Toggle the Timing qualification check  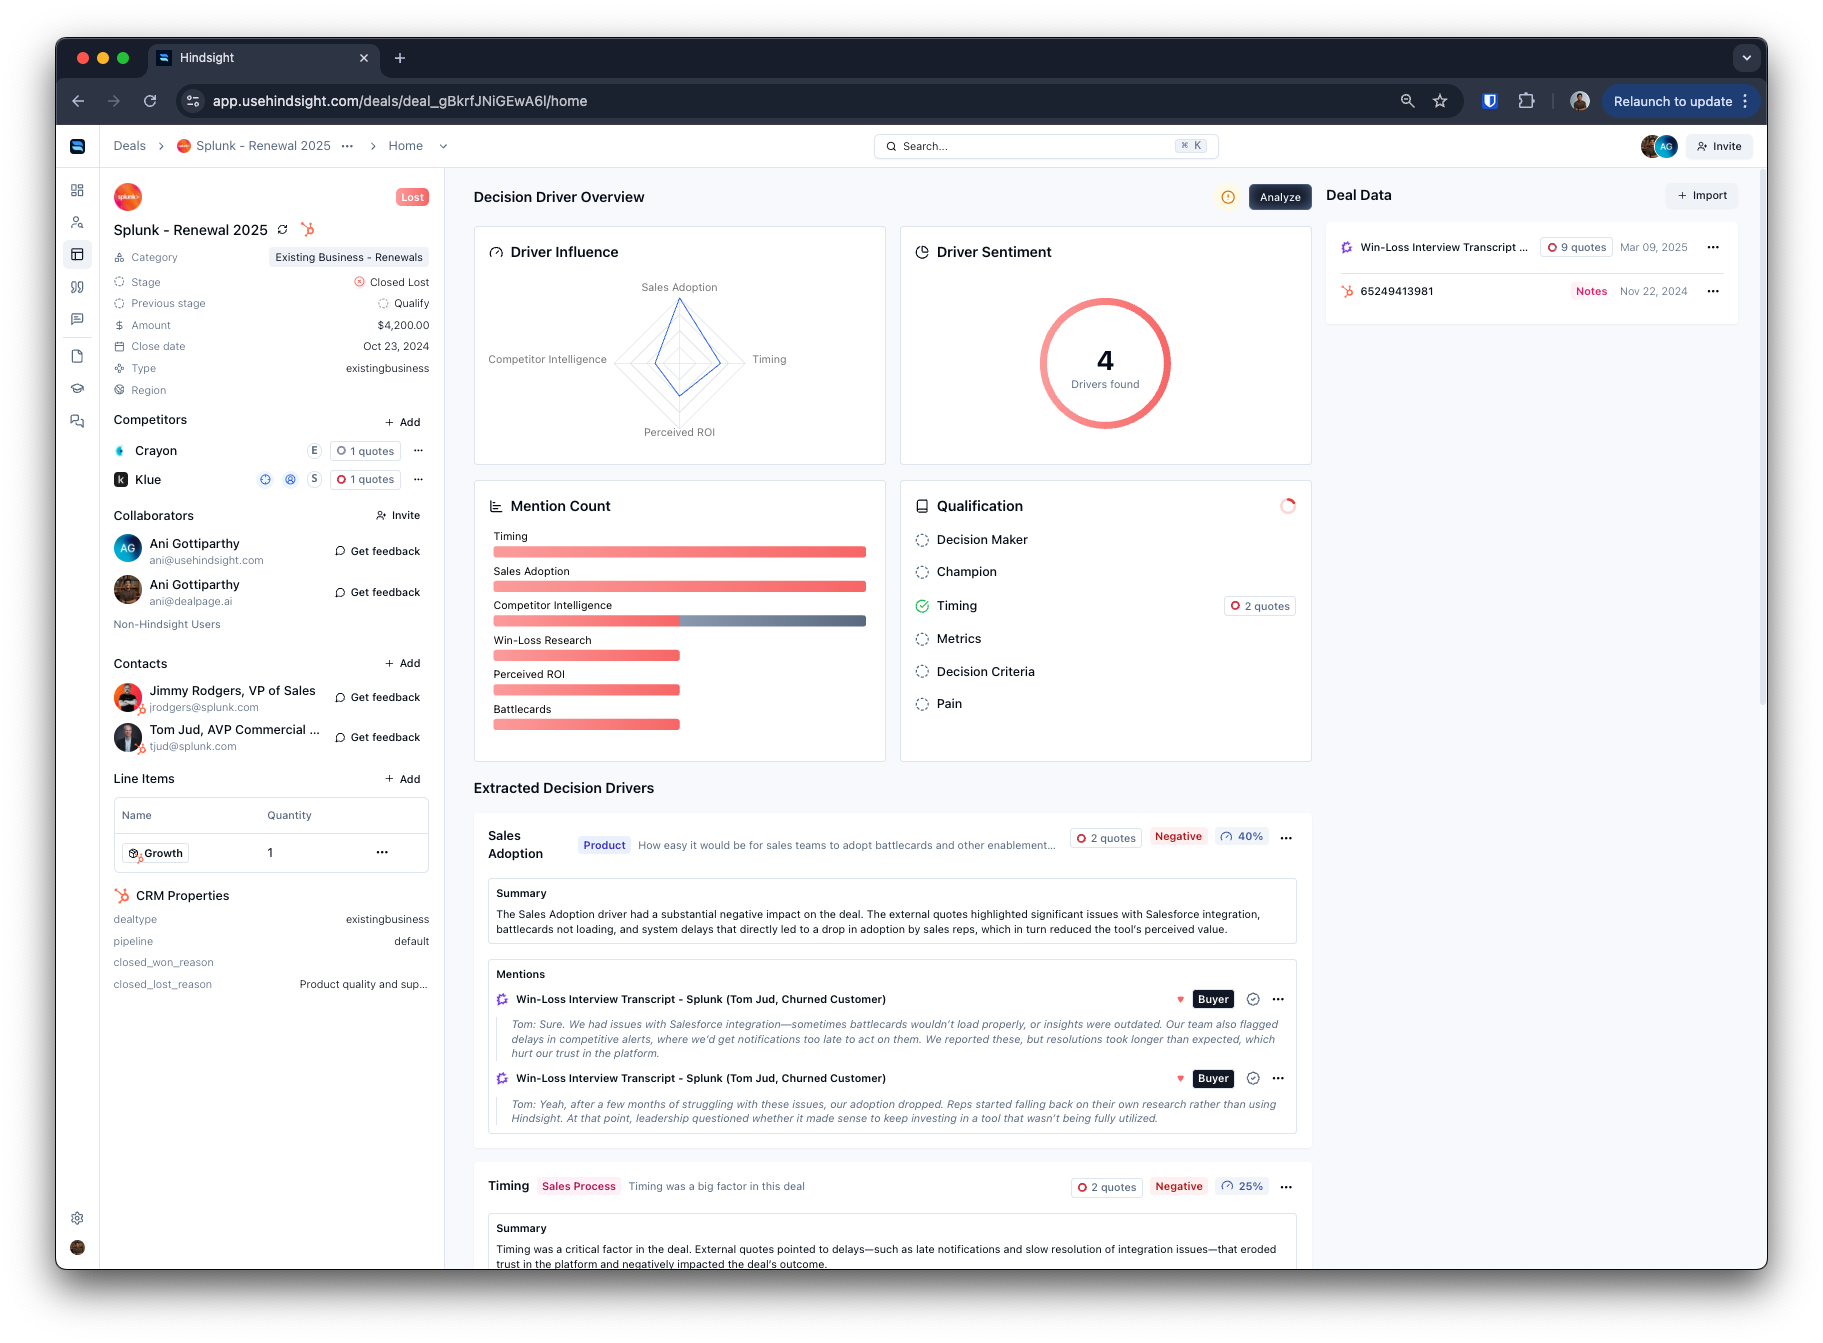(922, 606)
